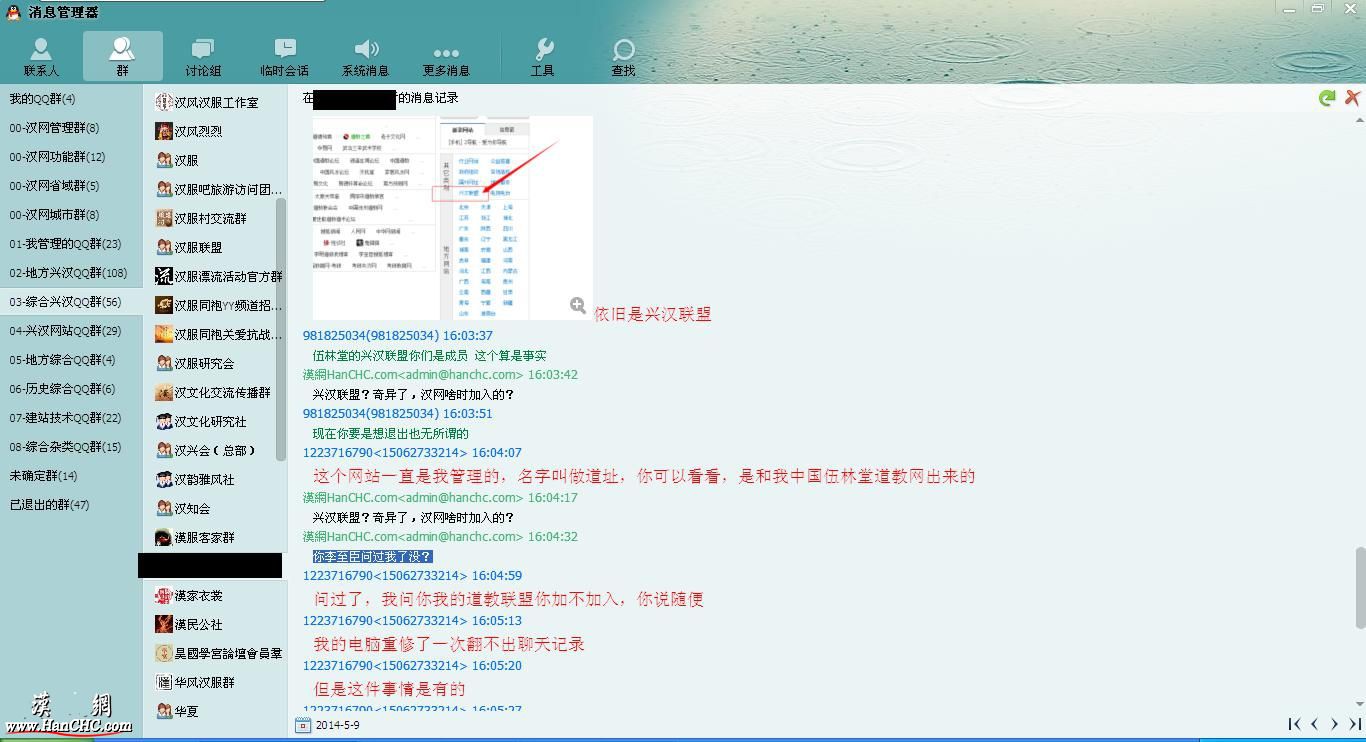Expand the 我的QQ群 category
This screenshot has width=1366, height=742.
click(x=42, y=99)
